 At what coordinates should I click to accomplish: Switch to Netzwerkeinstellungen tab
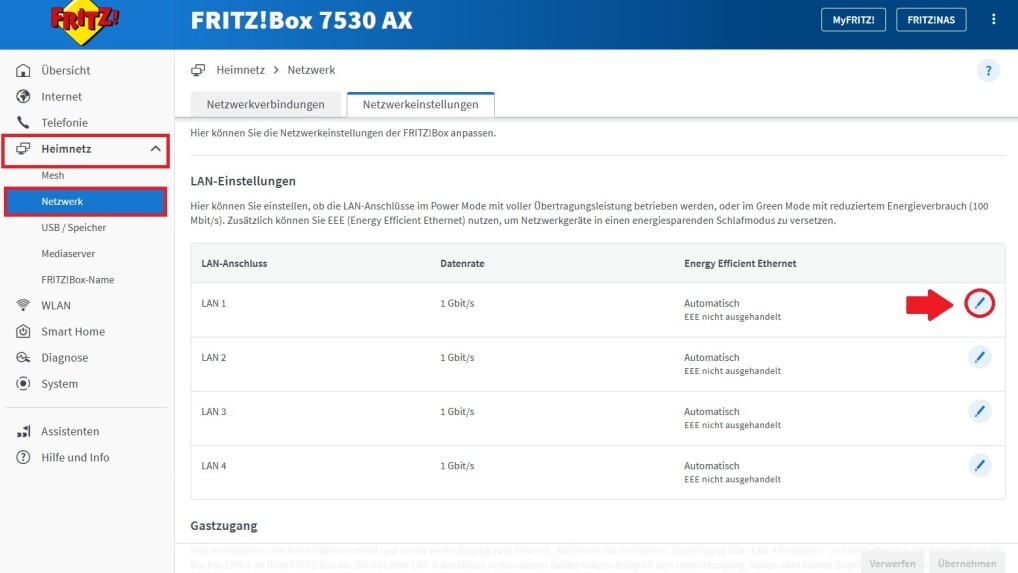pyautogui.click(x=421, y=104)
